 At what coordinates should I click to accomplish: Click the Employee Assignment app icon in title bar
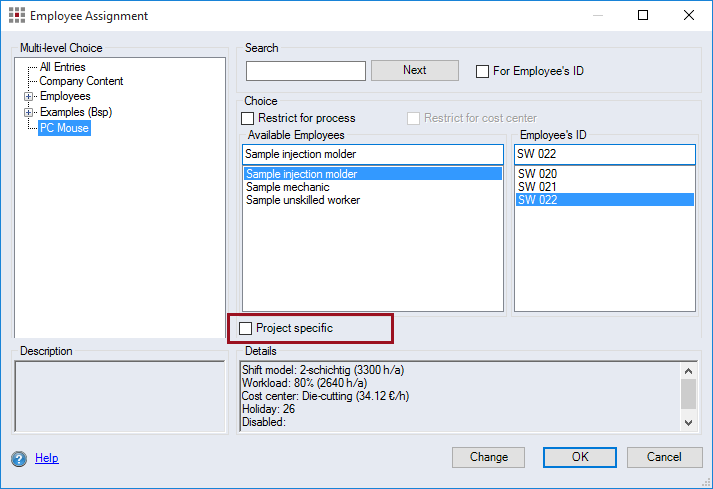click(16, 16)
